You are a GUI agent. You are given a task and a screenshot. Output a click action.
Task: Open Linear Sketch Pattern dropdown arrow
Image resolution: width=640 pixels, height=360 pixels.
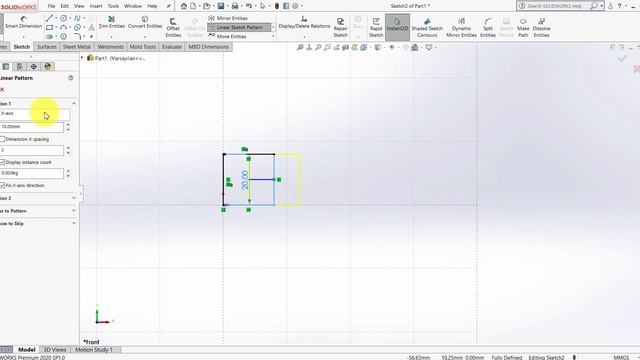click(x=273, y=27)
